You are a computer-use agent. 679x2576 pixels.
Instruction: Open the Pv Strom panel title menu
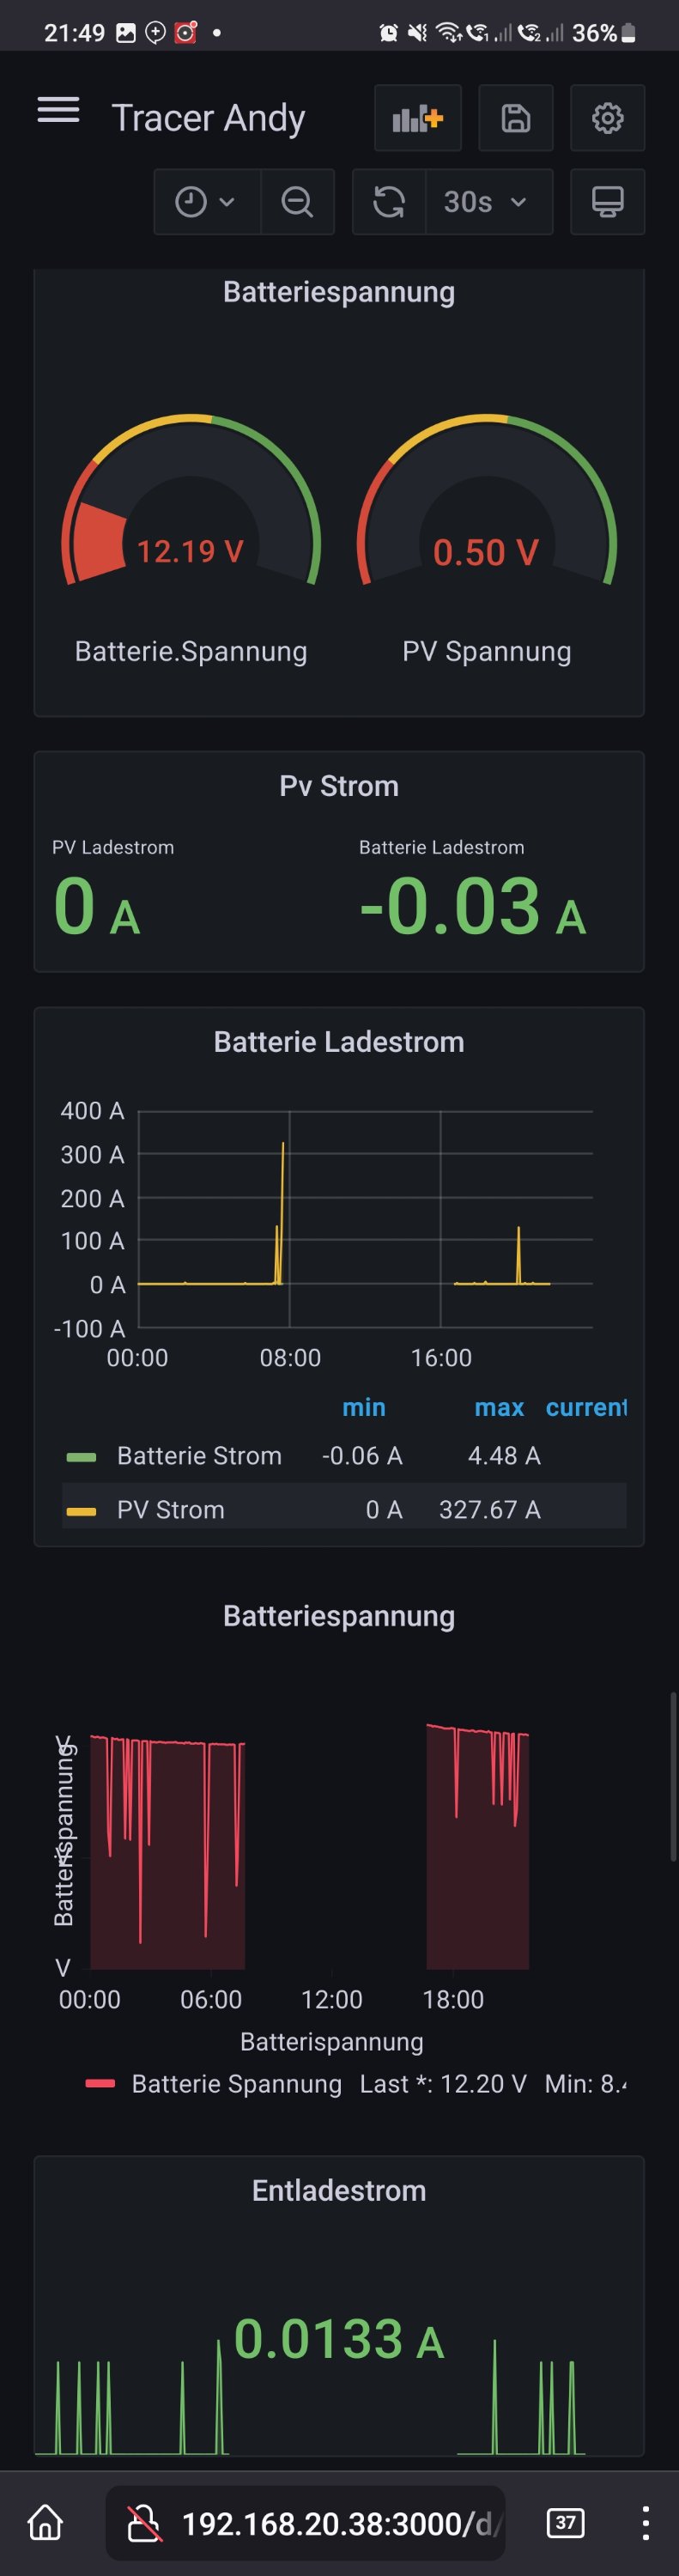(x=339, y=786)
